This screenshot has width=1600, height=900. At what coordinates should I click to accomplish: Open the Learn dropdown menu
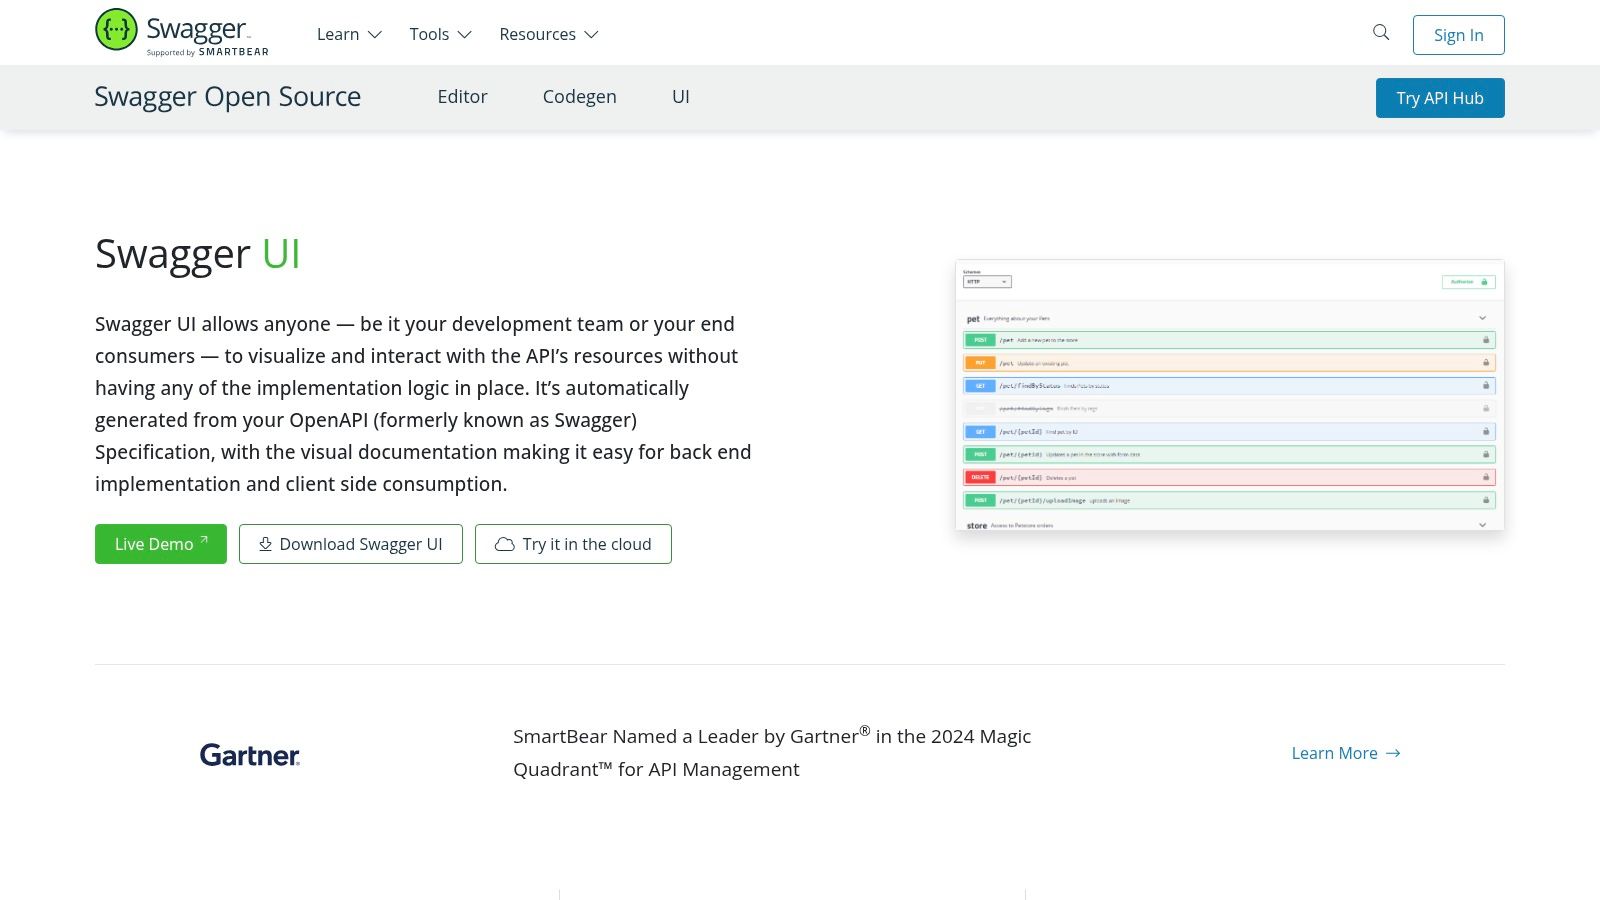(x=349, y=34)
